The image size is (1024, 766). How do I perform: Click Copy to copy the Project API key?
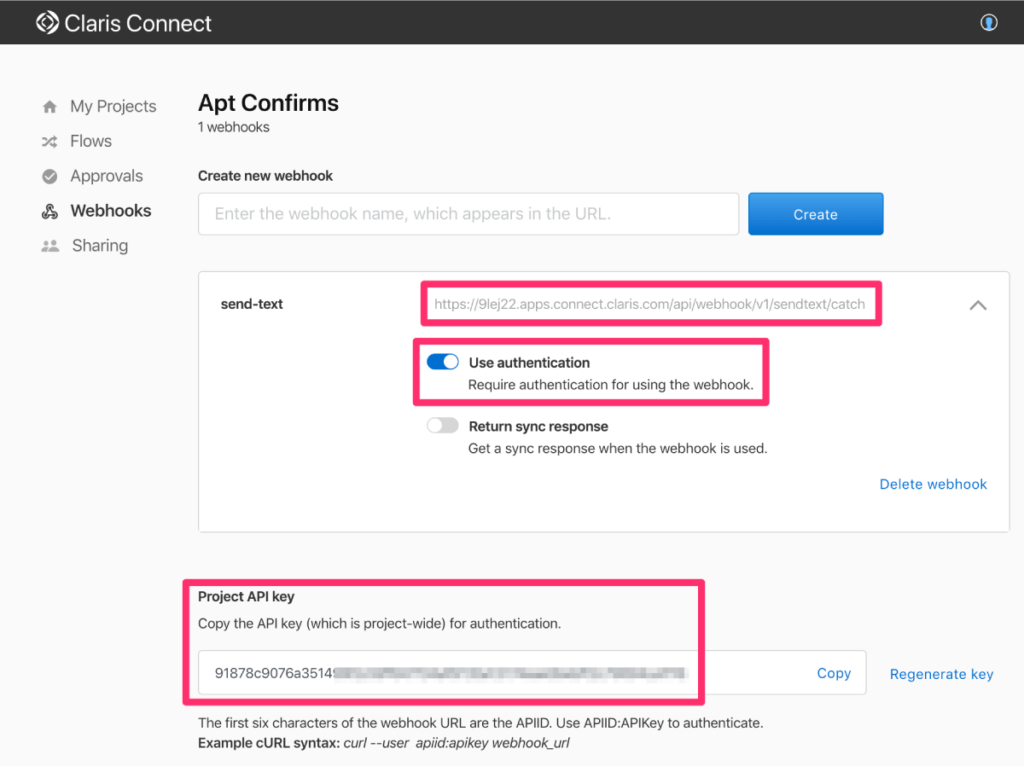click(833, 673)
